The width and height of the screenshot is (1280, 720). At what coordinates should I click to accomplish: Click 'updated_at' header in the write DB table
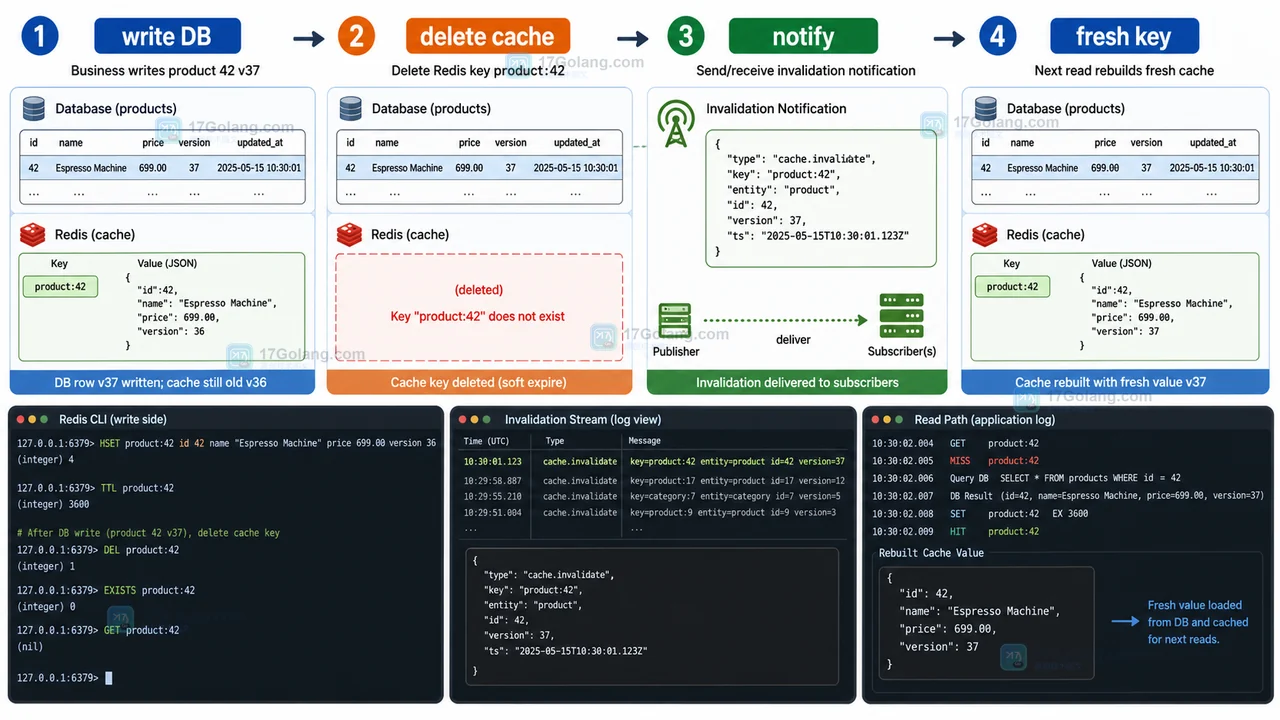coord(259,143)
